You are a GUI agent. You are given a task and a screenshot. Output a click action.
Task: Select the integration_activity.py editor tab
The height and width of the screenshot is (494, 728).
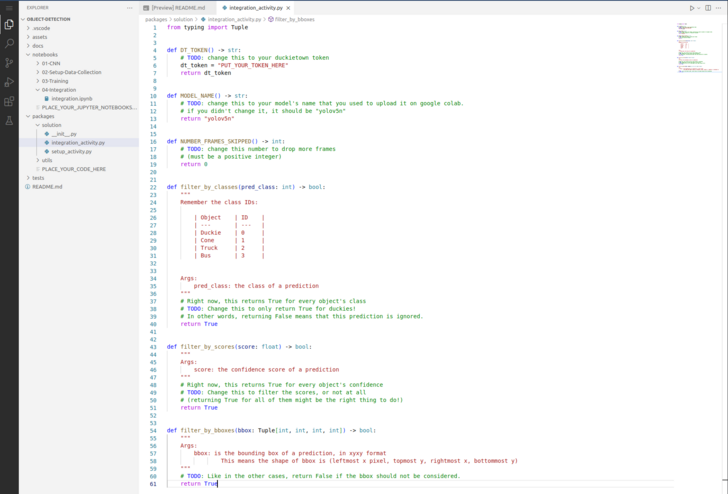point(256,8)
